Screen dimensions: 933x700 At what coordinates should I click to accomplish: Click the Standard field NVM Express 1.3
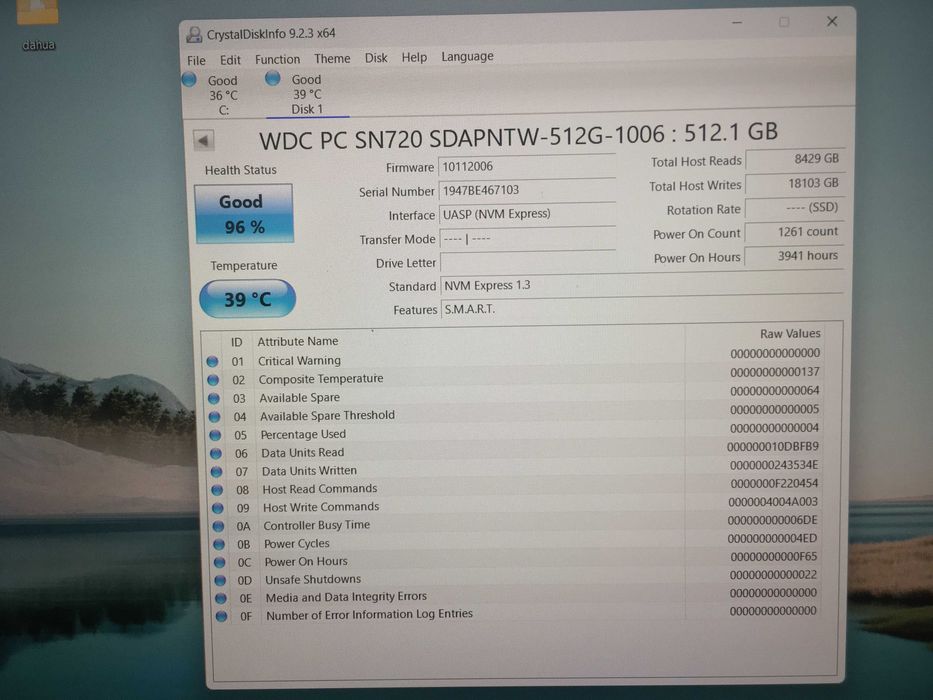(642, 285)
